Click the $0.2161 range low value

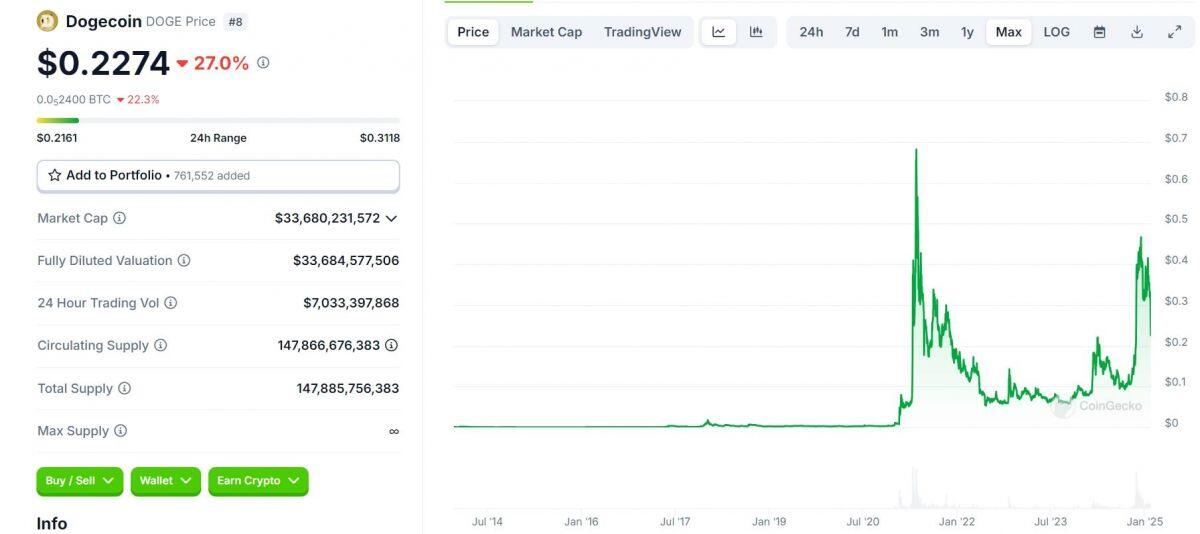tap(57, 138)
